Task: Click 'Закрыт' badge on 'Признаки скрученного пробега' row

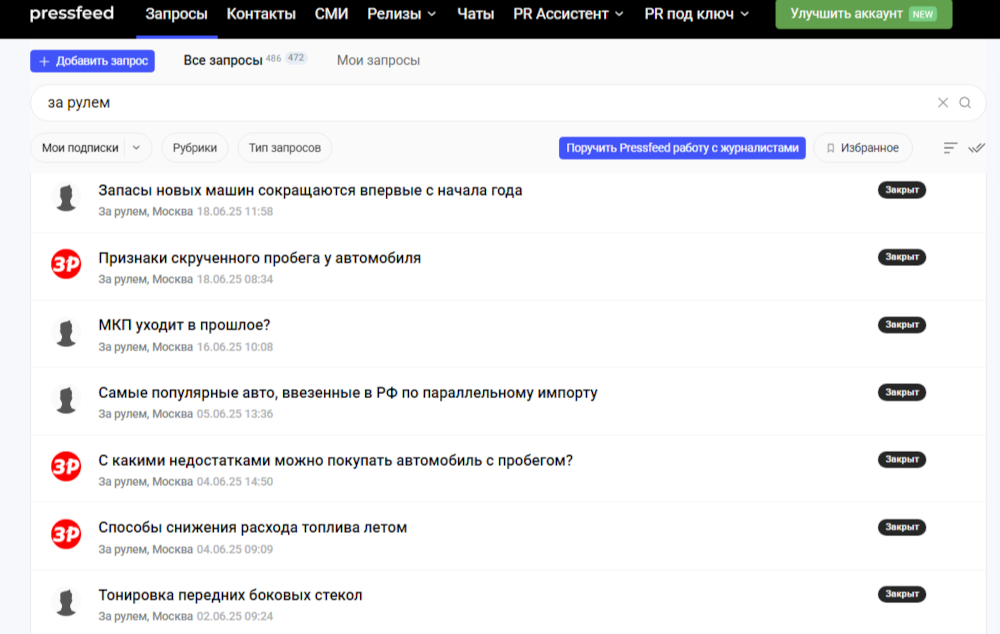Action: click(x=902, y=257)
